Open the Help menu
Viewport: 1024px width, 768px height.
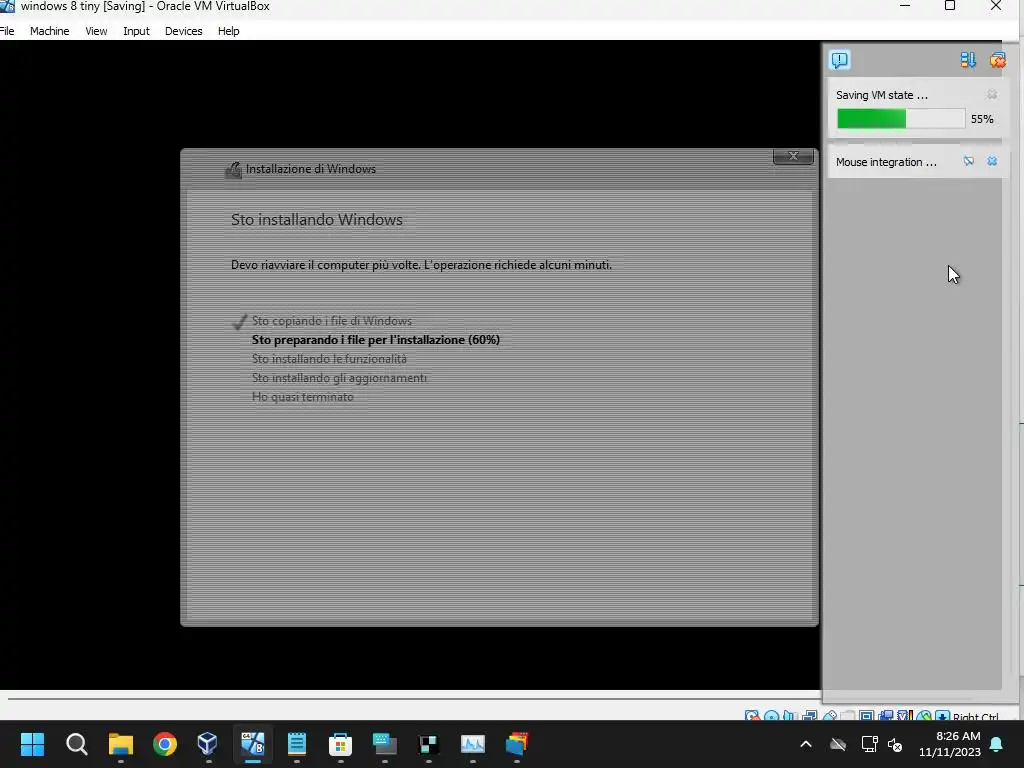click(229, 31)
